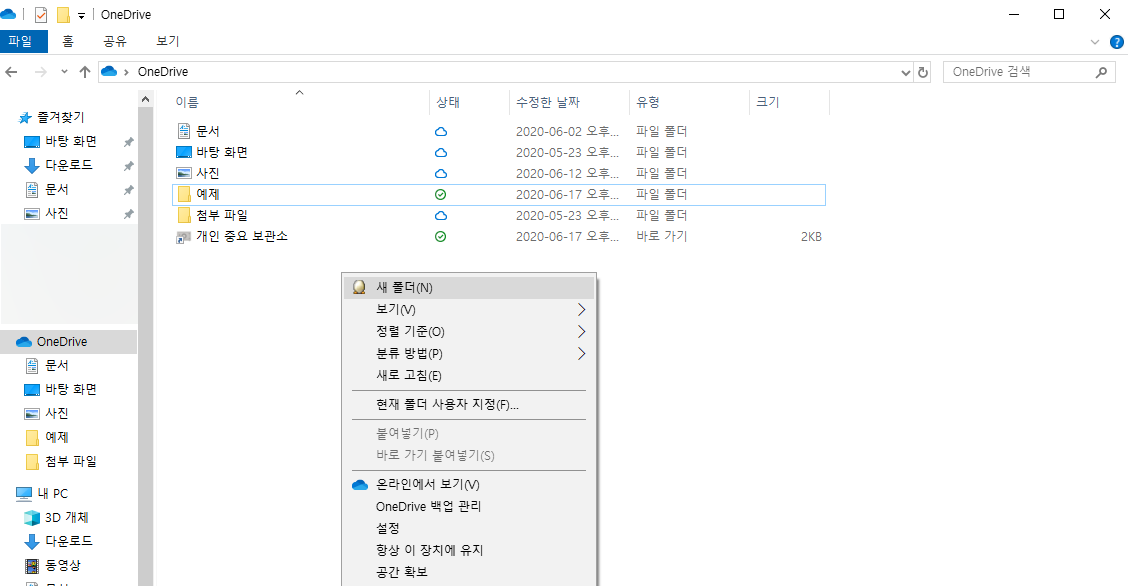Viewport: 1142px width, 586px height.
Task: Choose 설정 in context menu
Action: coord(468,528)
